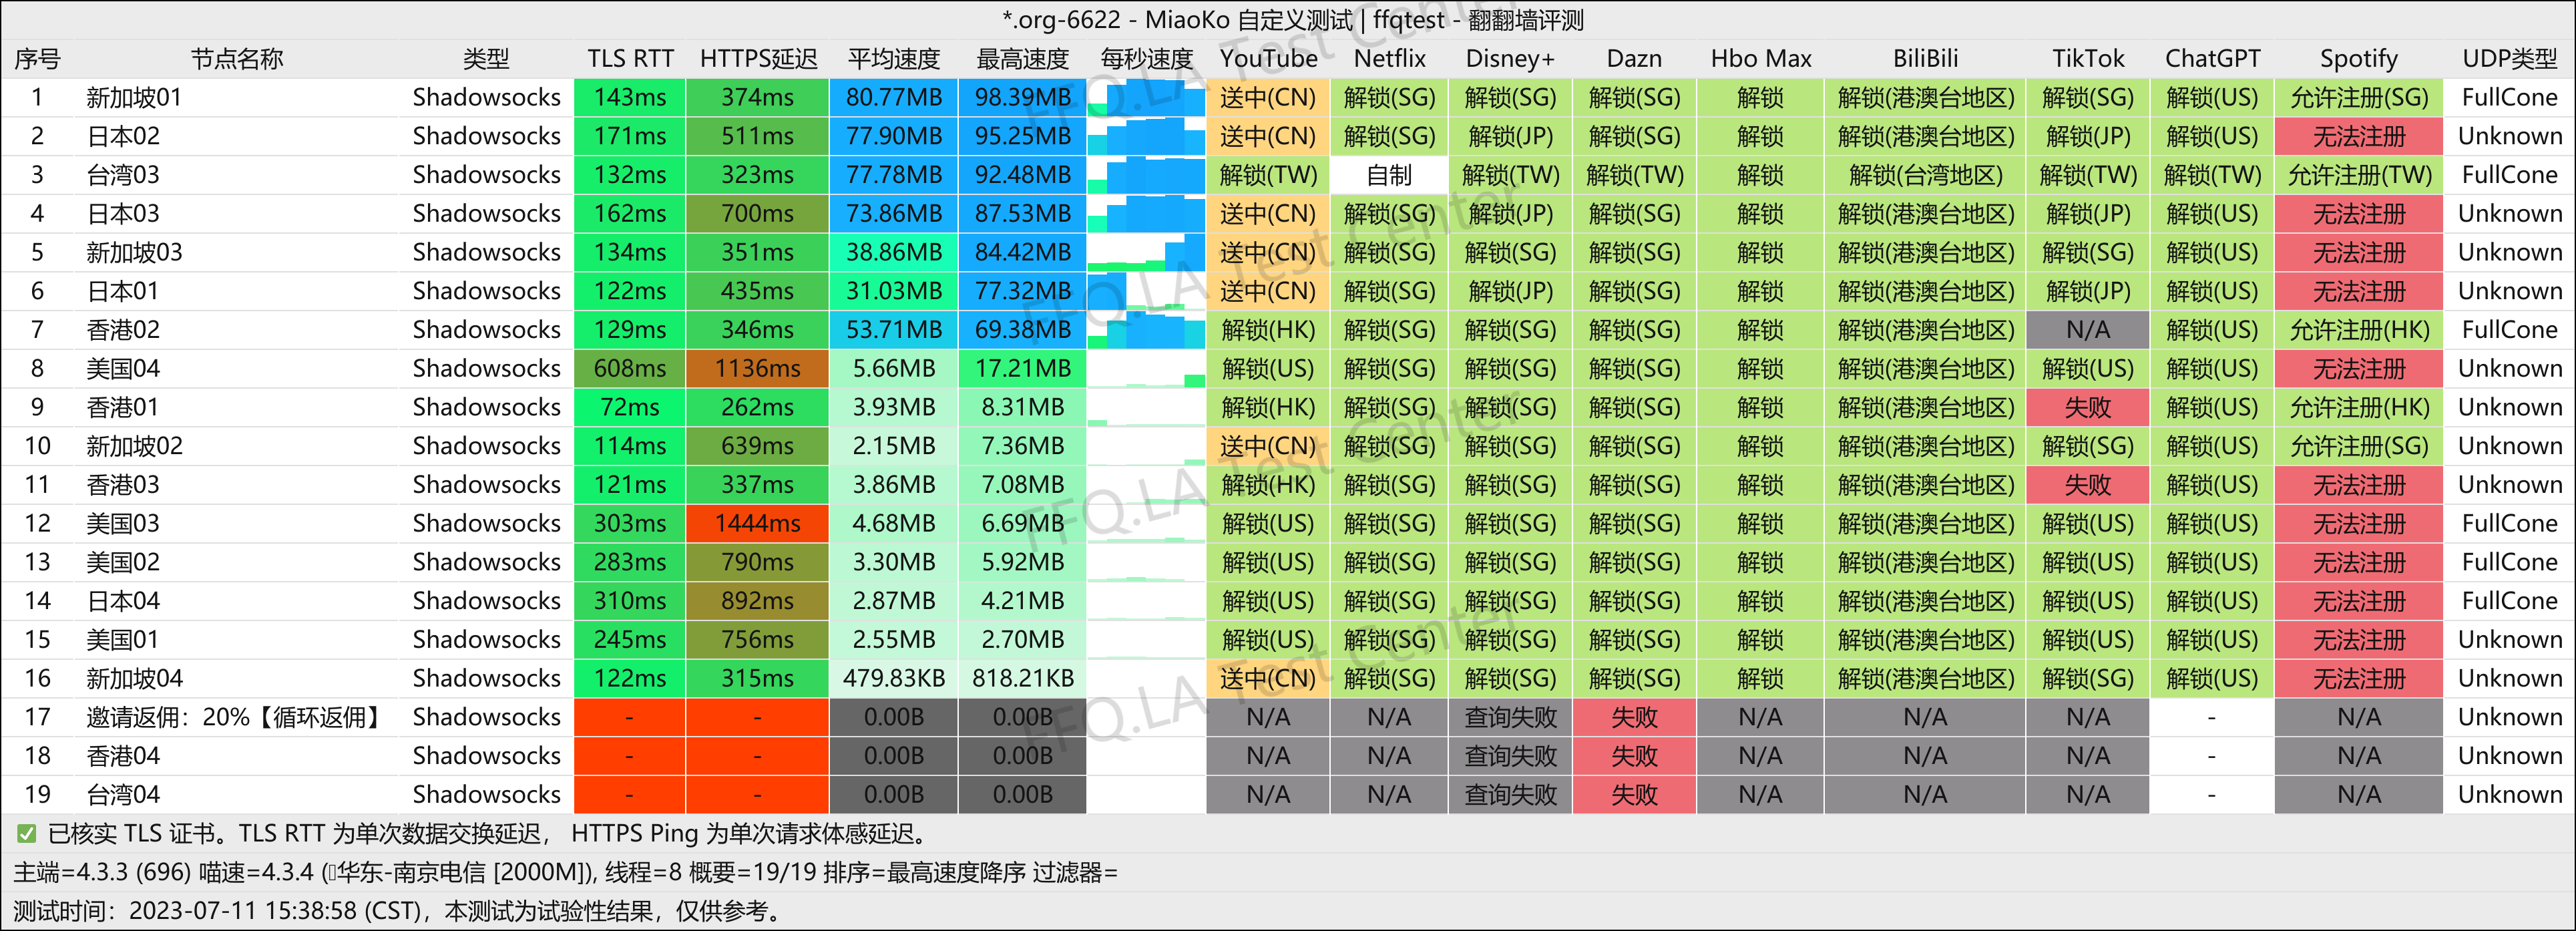Select node name 邀请返佣：20%【循环返佣】
The width and height of the screenshot is (2576, 931).
click(236, 717)
